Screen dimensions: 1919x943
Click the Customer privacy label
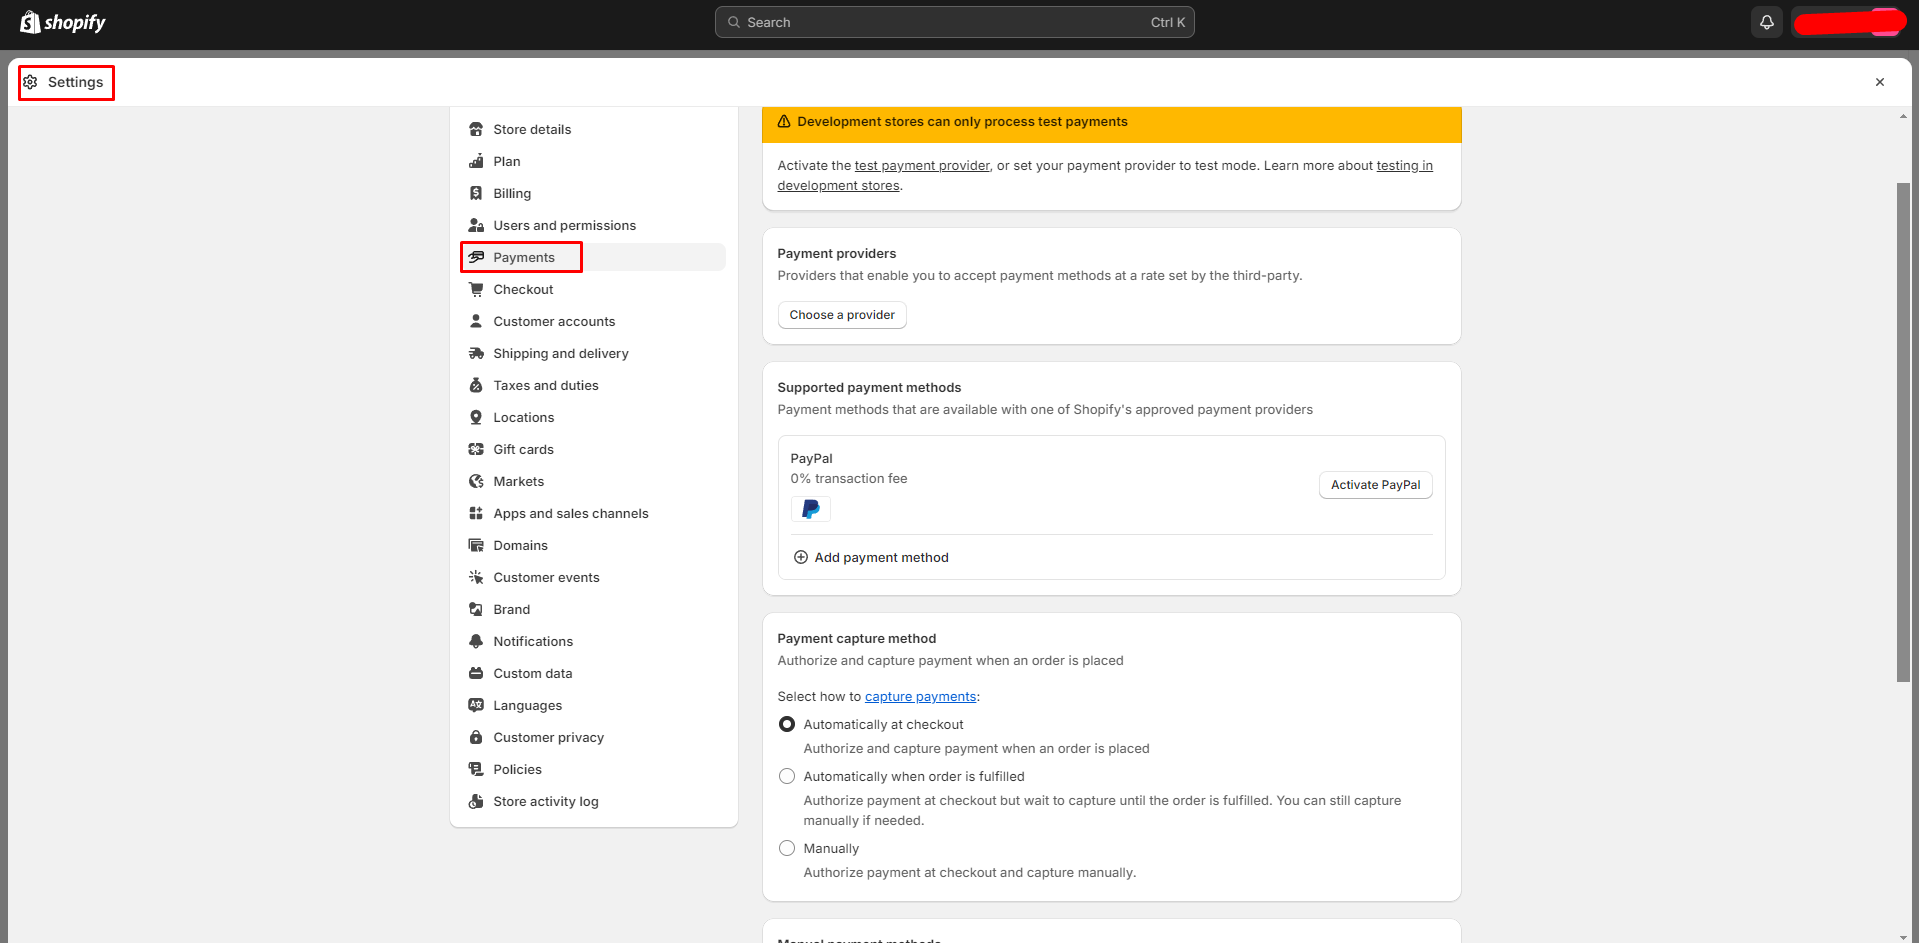coord(549,737)
